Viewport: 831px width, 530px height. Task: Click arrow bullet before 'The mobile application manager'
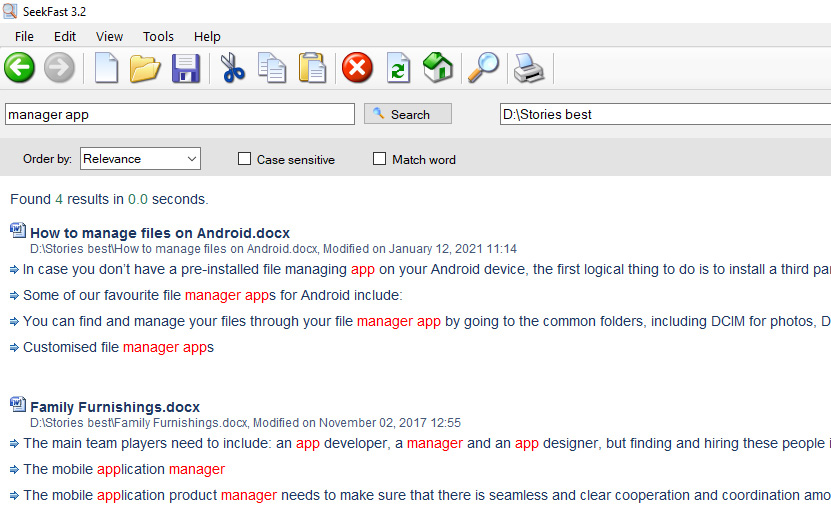(14, 470)
